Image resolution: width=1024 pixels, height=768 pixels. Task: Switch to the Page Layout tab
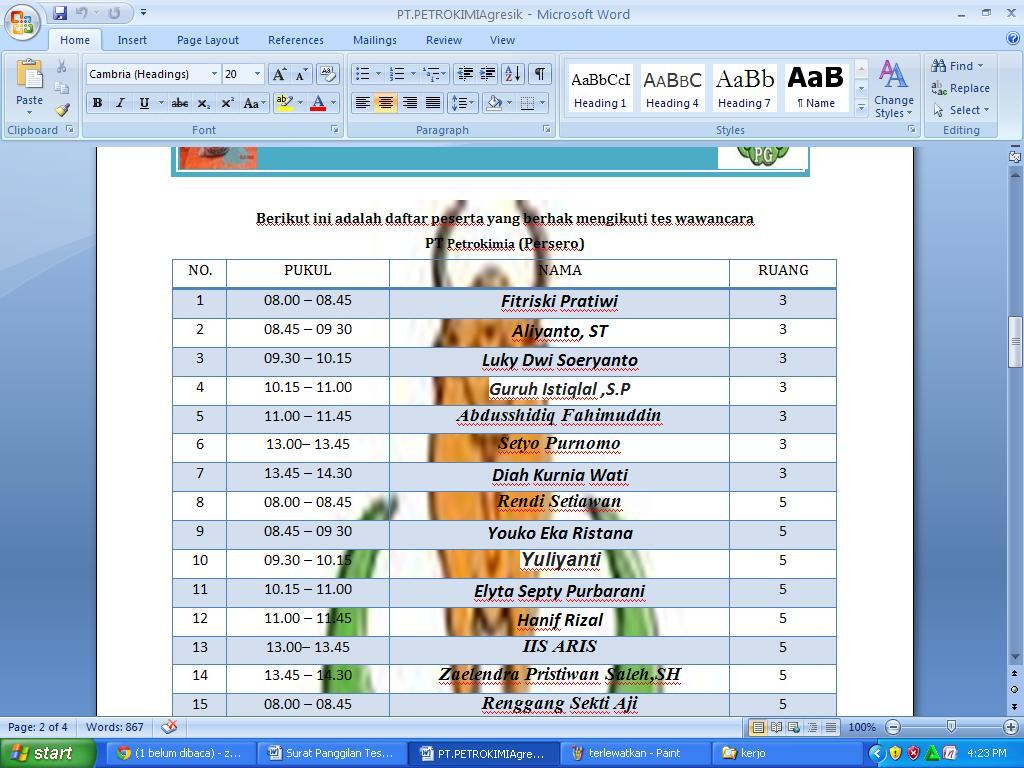click(207, 40)
